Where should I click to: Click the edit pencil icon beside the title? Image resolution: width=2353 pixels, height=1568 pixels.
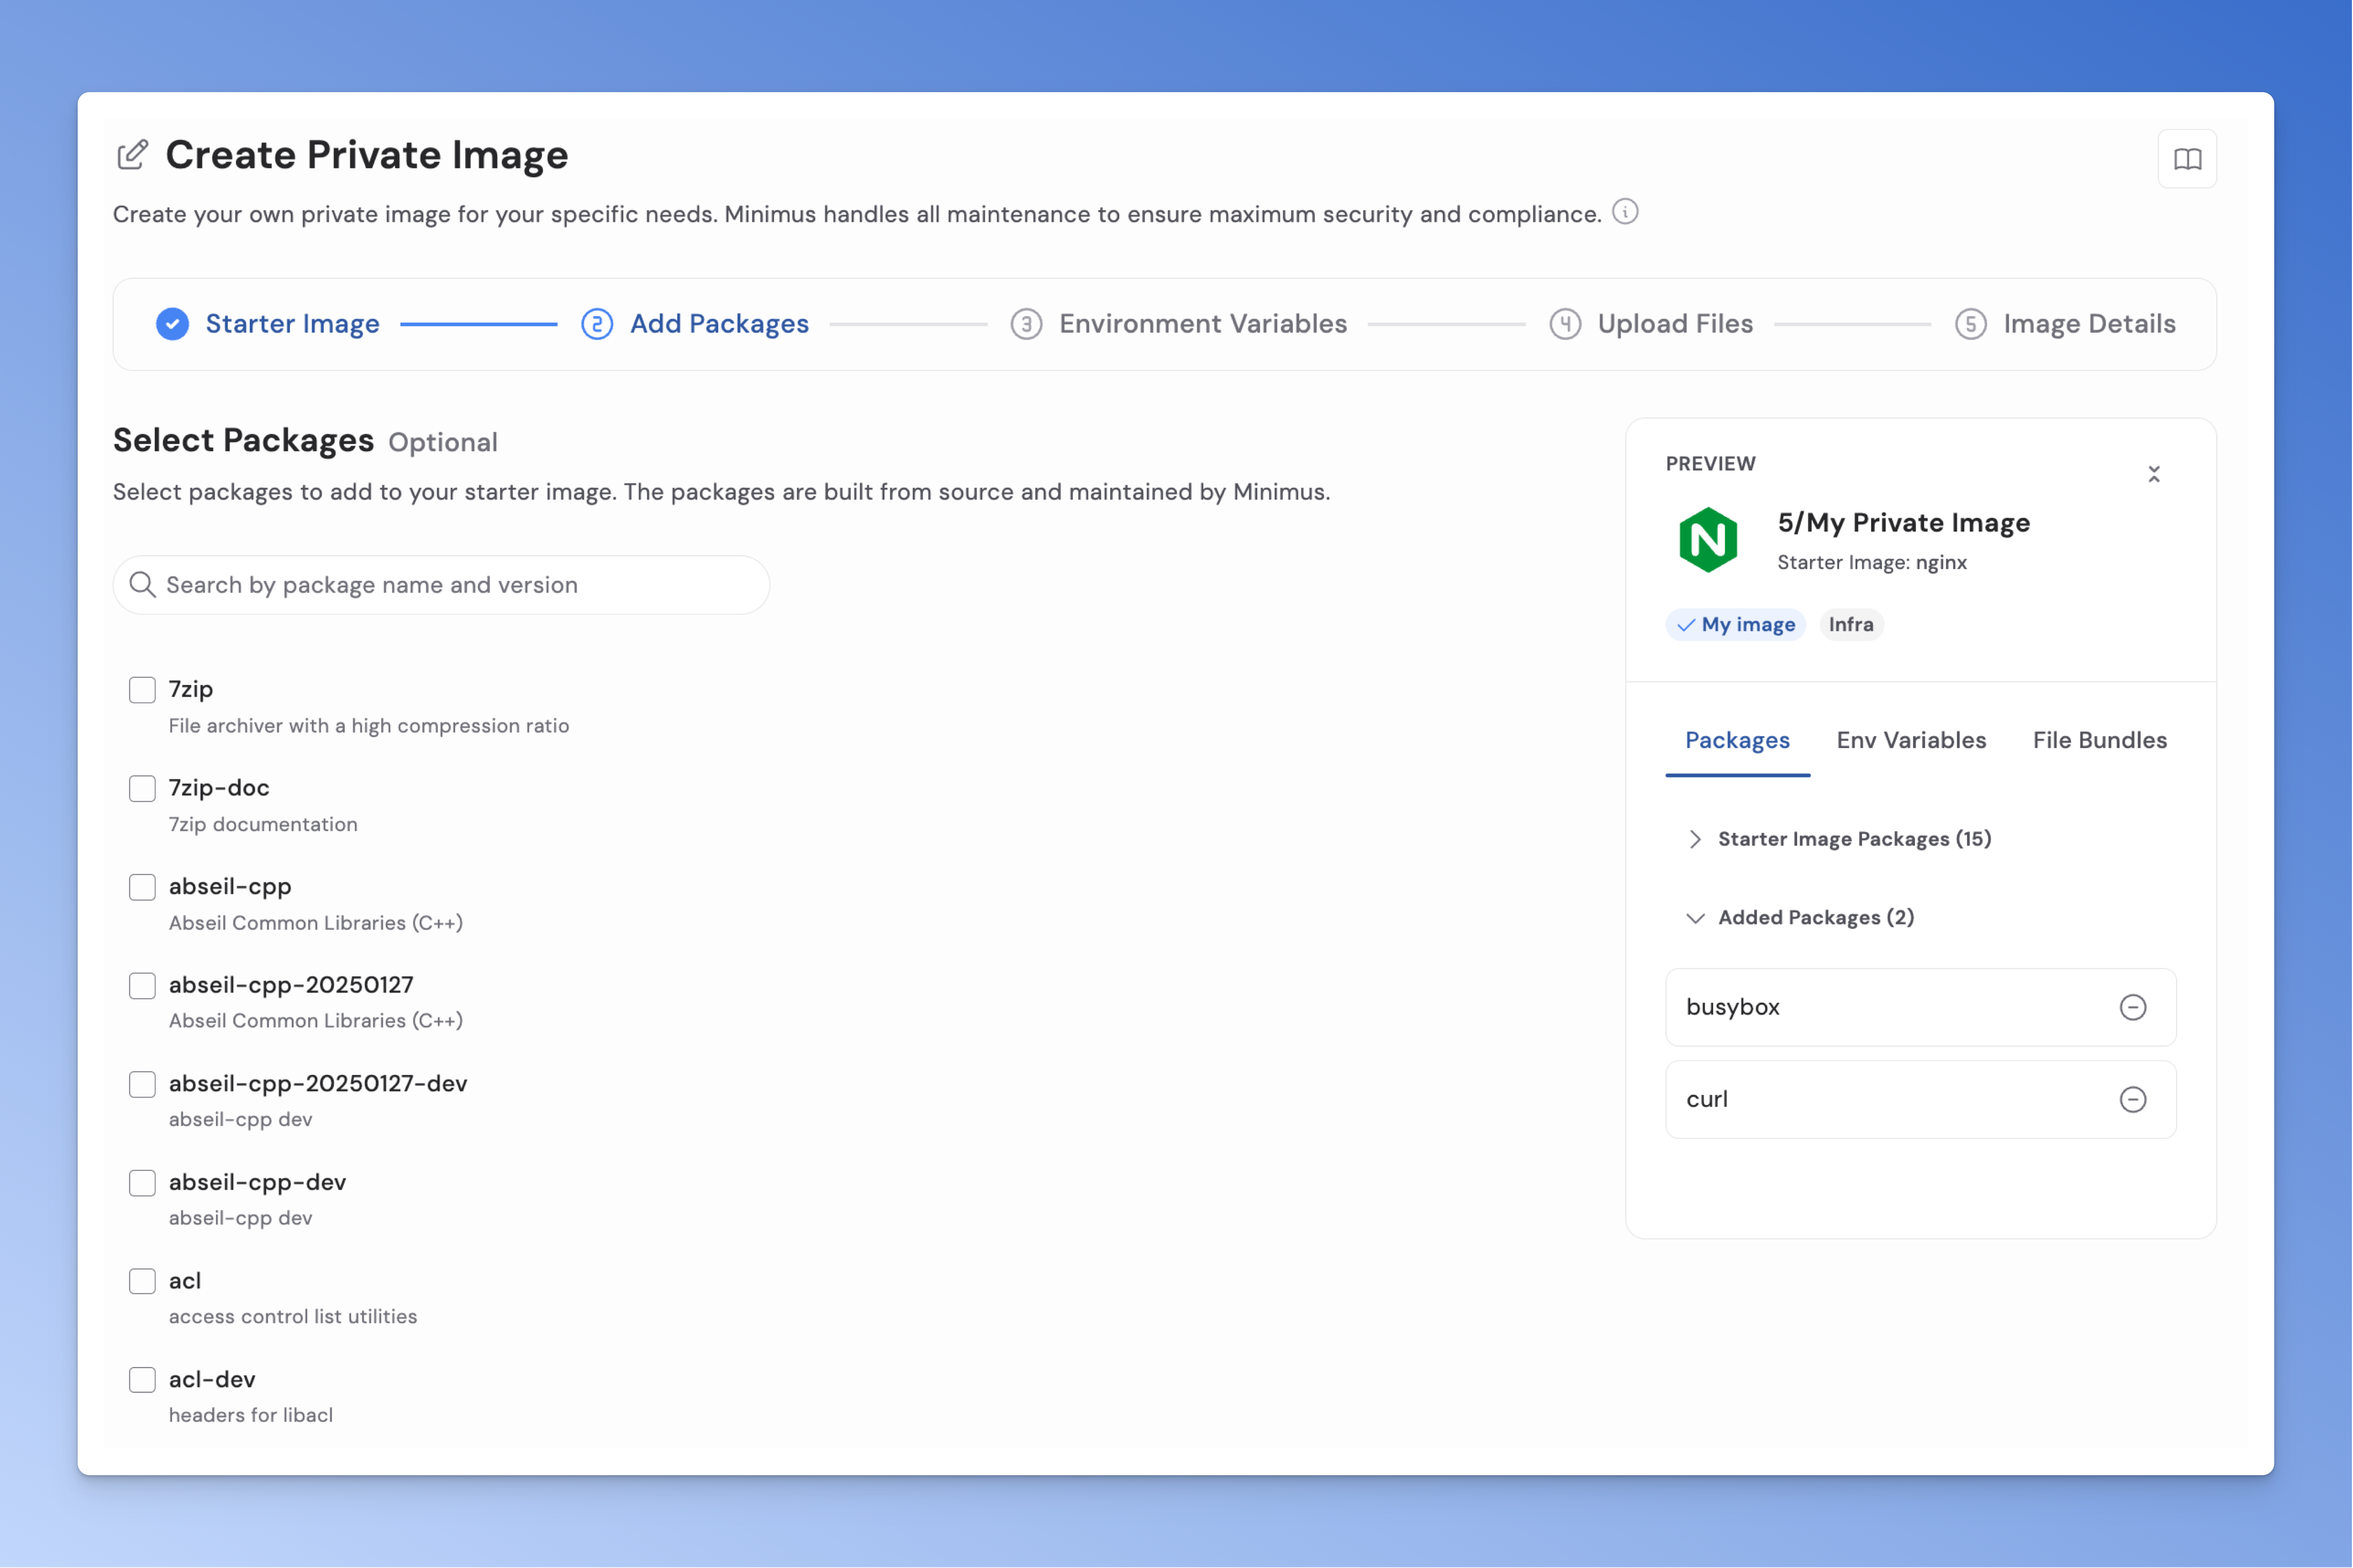133,154
